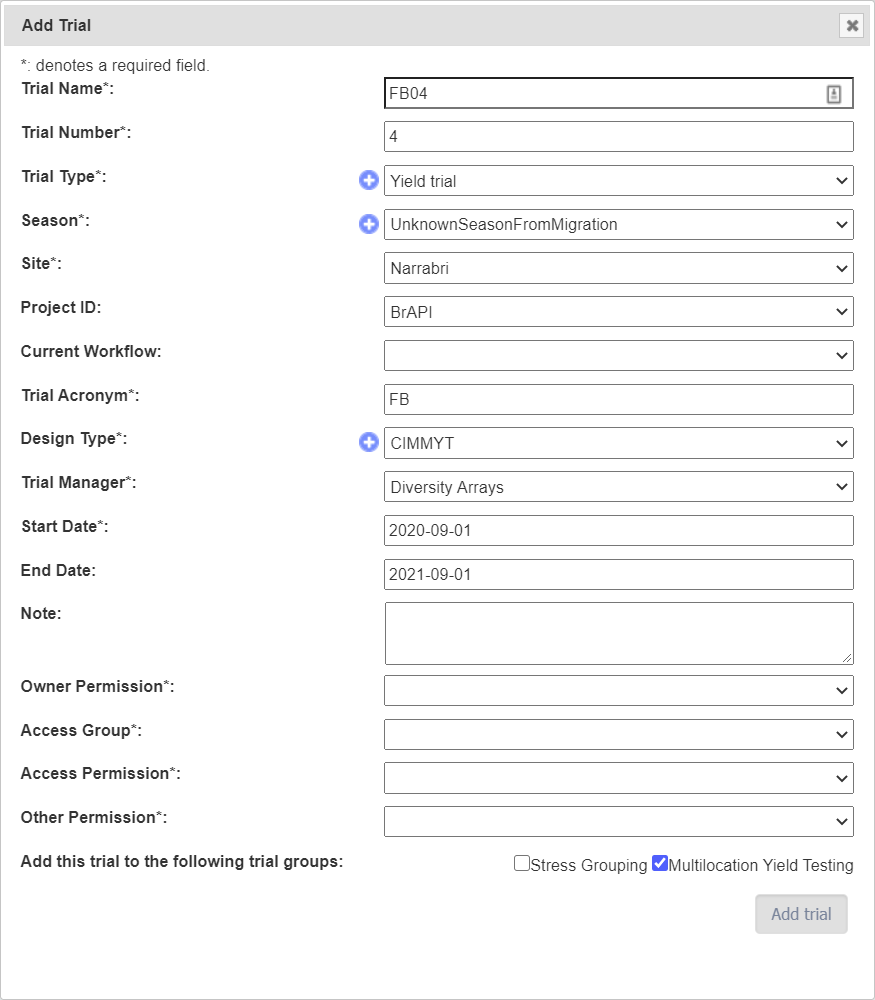
Task: Open the Project ID dropdown
Action: point(618,311)
